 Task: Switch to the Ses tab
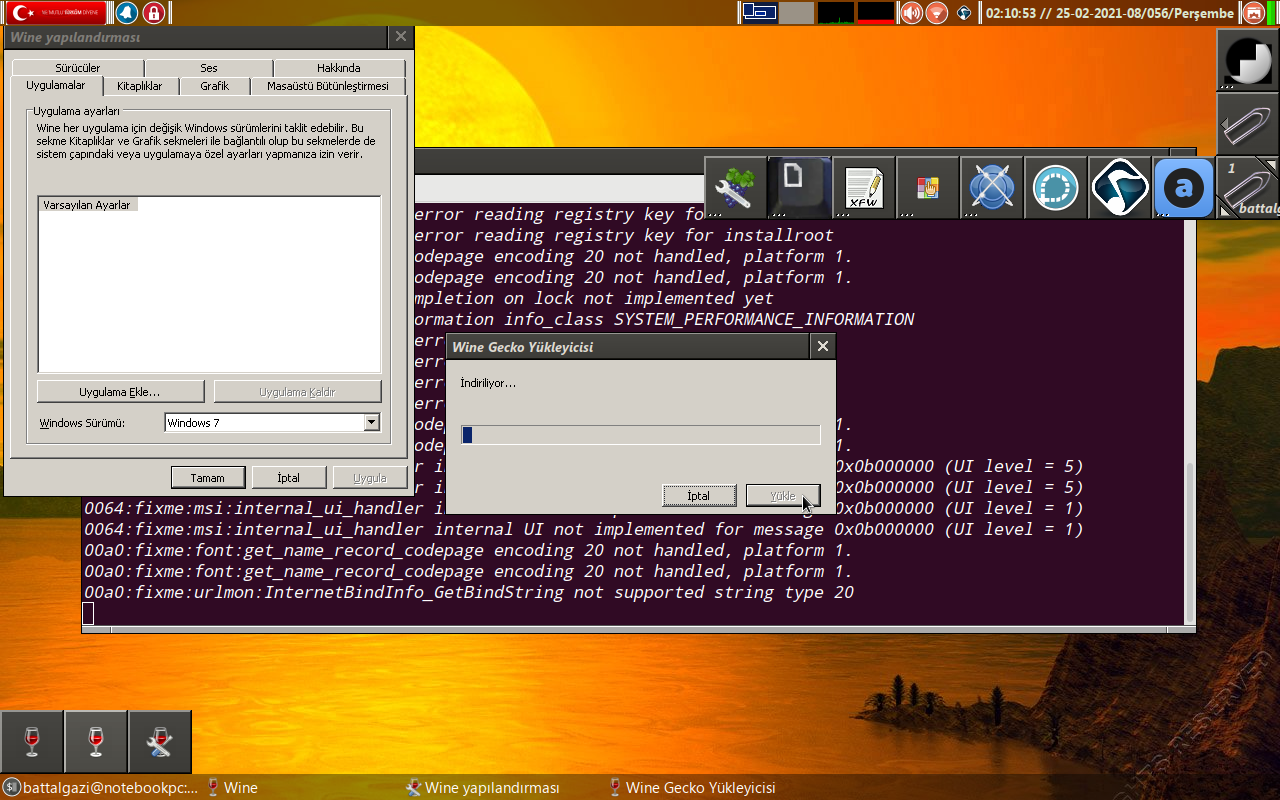pyautogui.click(x=209, y=68)
